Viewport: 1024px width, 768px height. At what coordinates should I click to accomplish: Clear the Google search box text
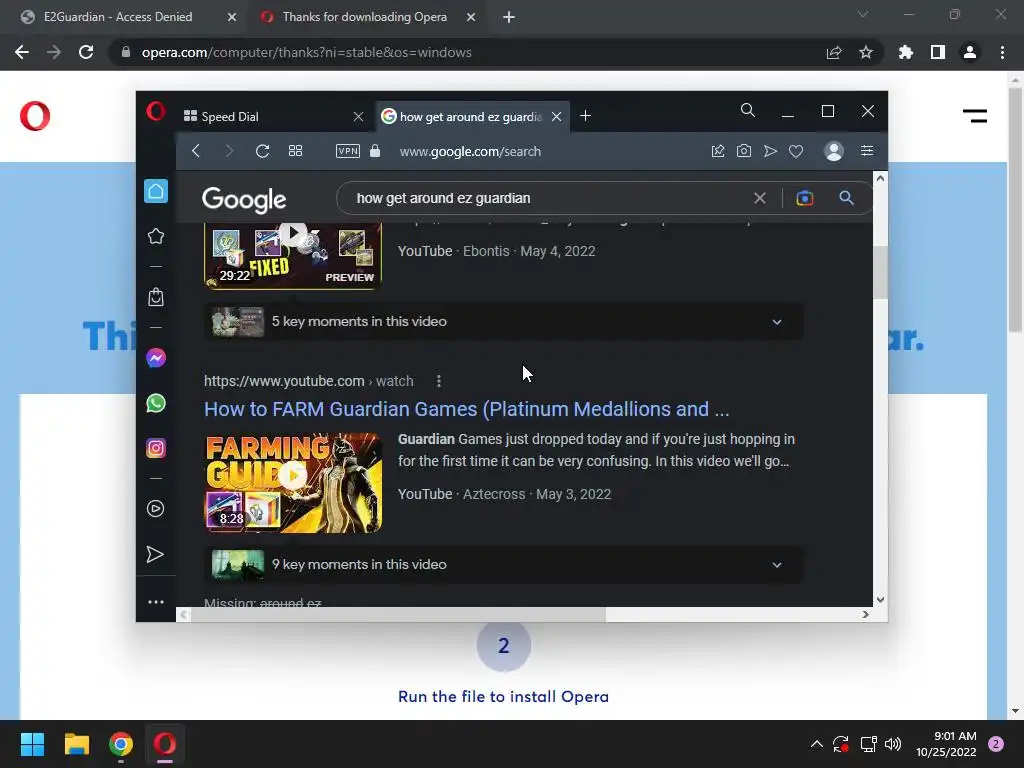point(760,198)
